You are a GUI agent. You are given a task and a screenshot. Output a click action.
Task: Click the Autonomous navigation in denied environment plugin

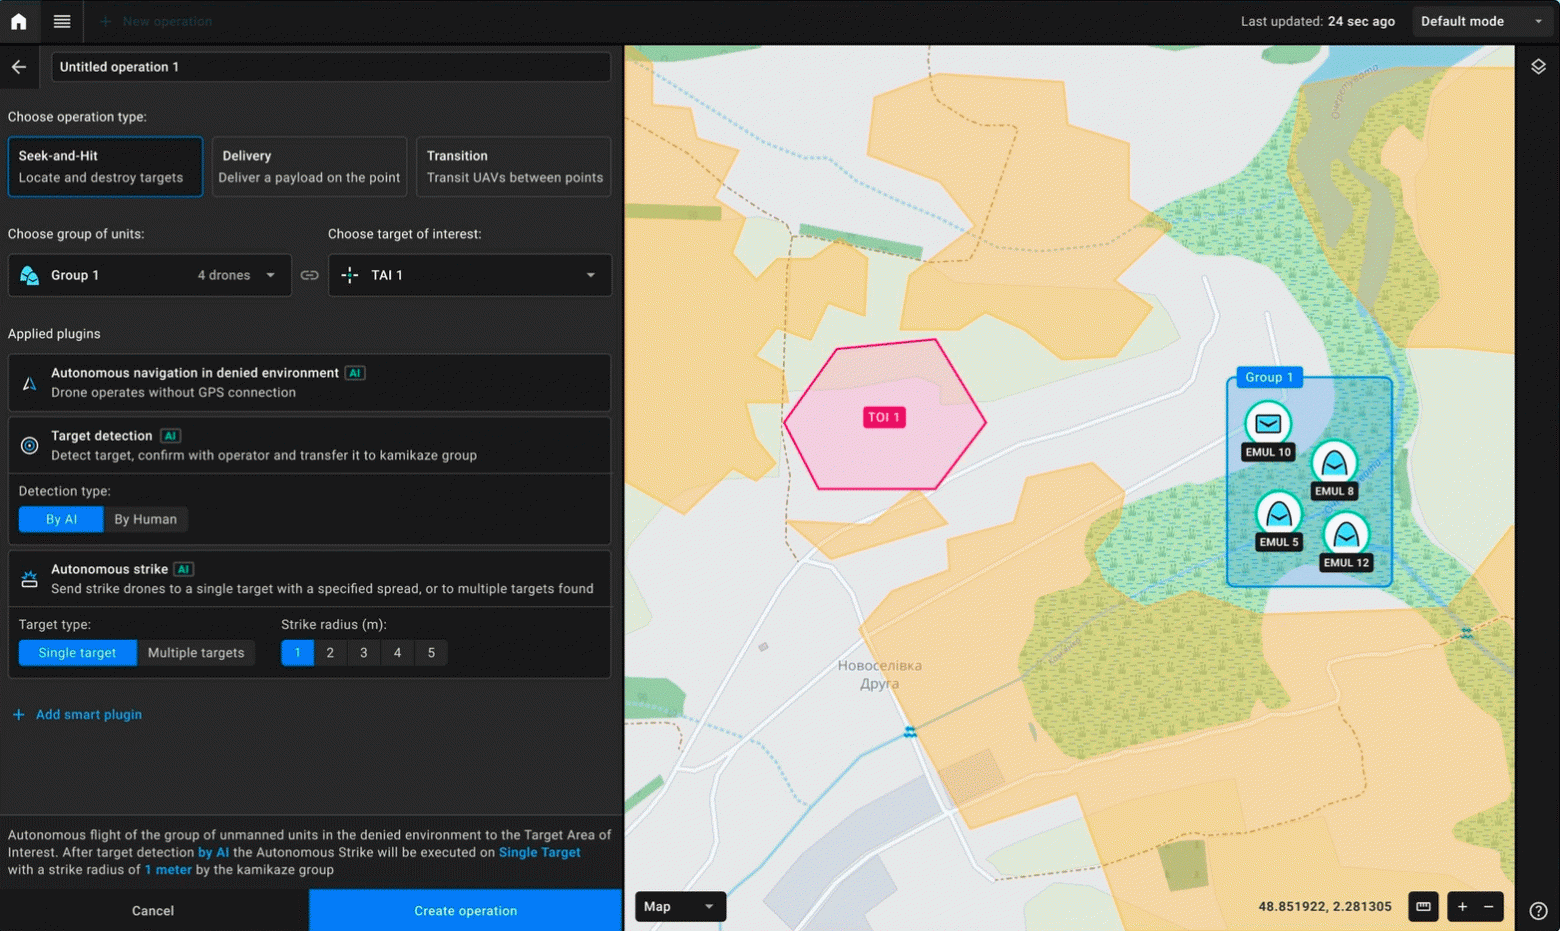pyautogui.click(x=309, y=382)
